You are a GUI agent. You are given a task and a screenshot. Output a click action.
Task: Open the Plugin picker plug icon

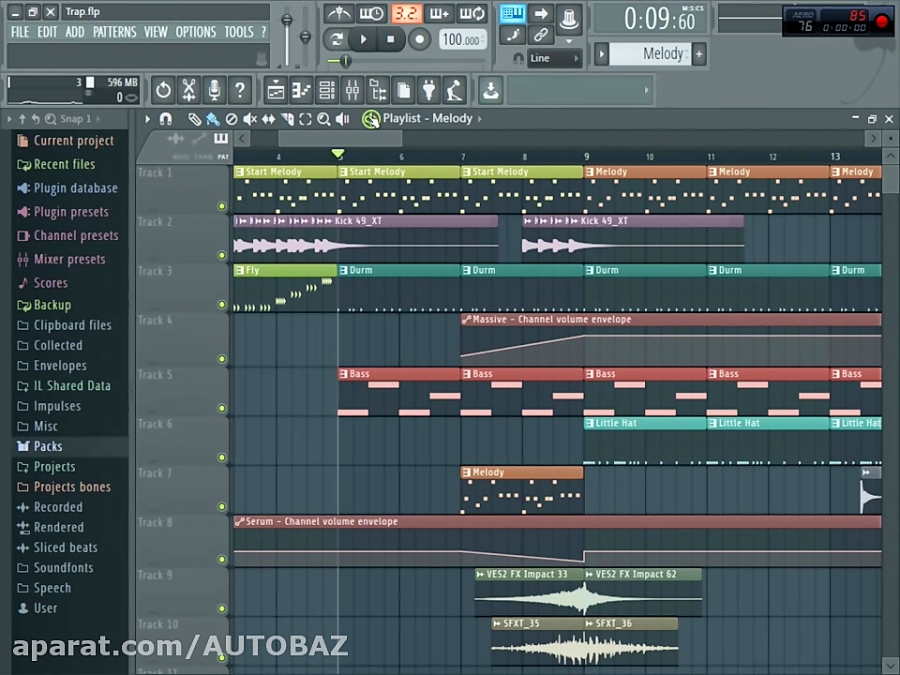[x=429, y=90]
